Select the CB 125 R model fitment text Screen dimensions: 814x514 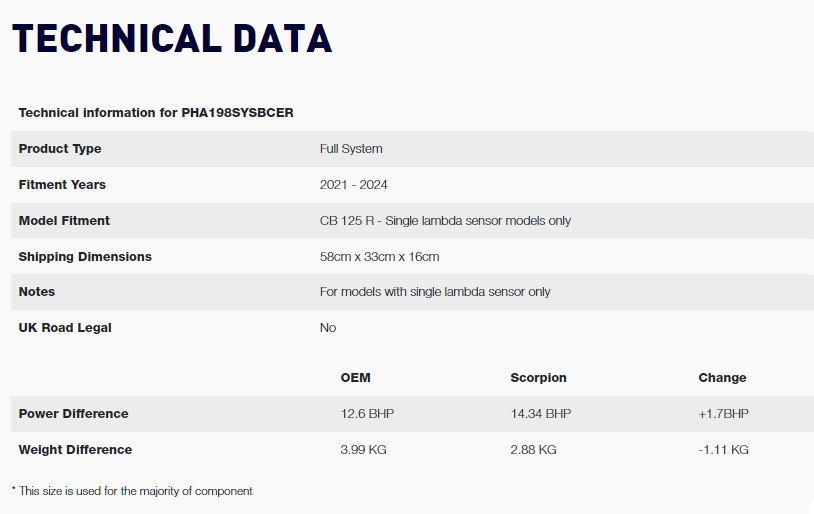[x=445, y=221]
